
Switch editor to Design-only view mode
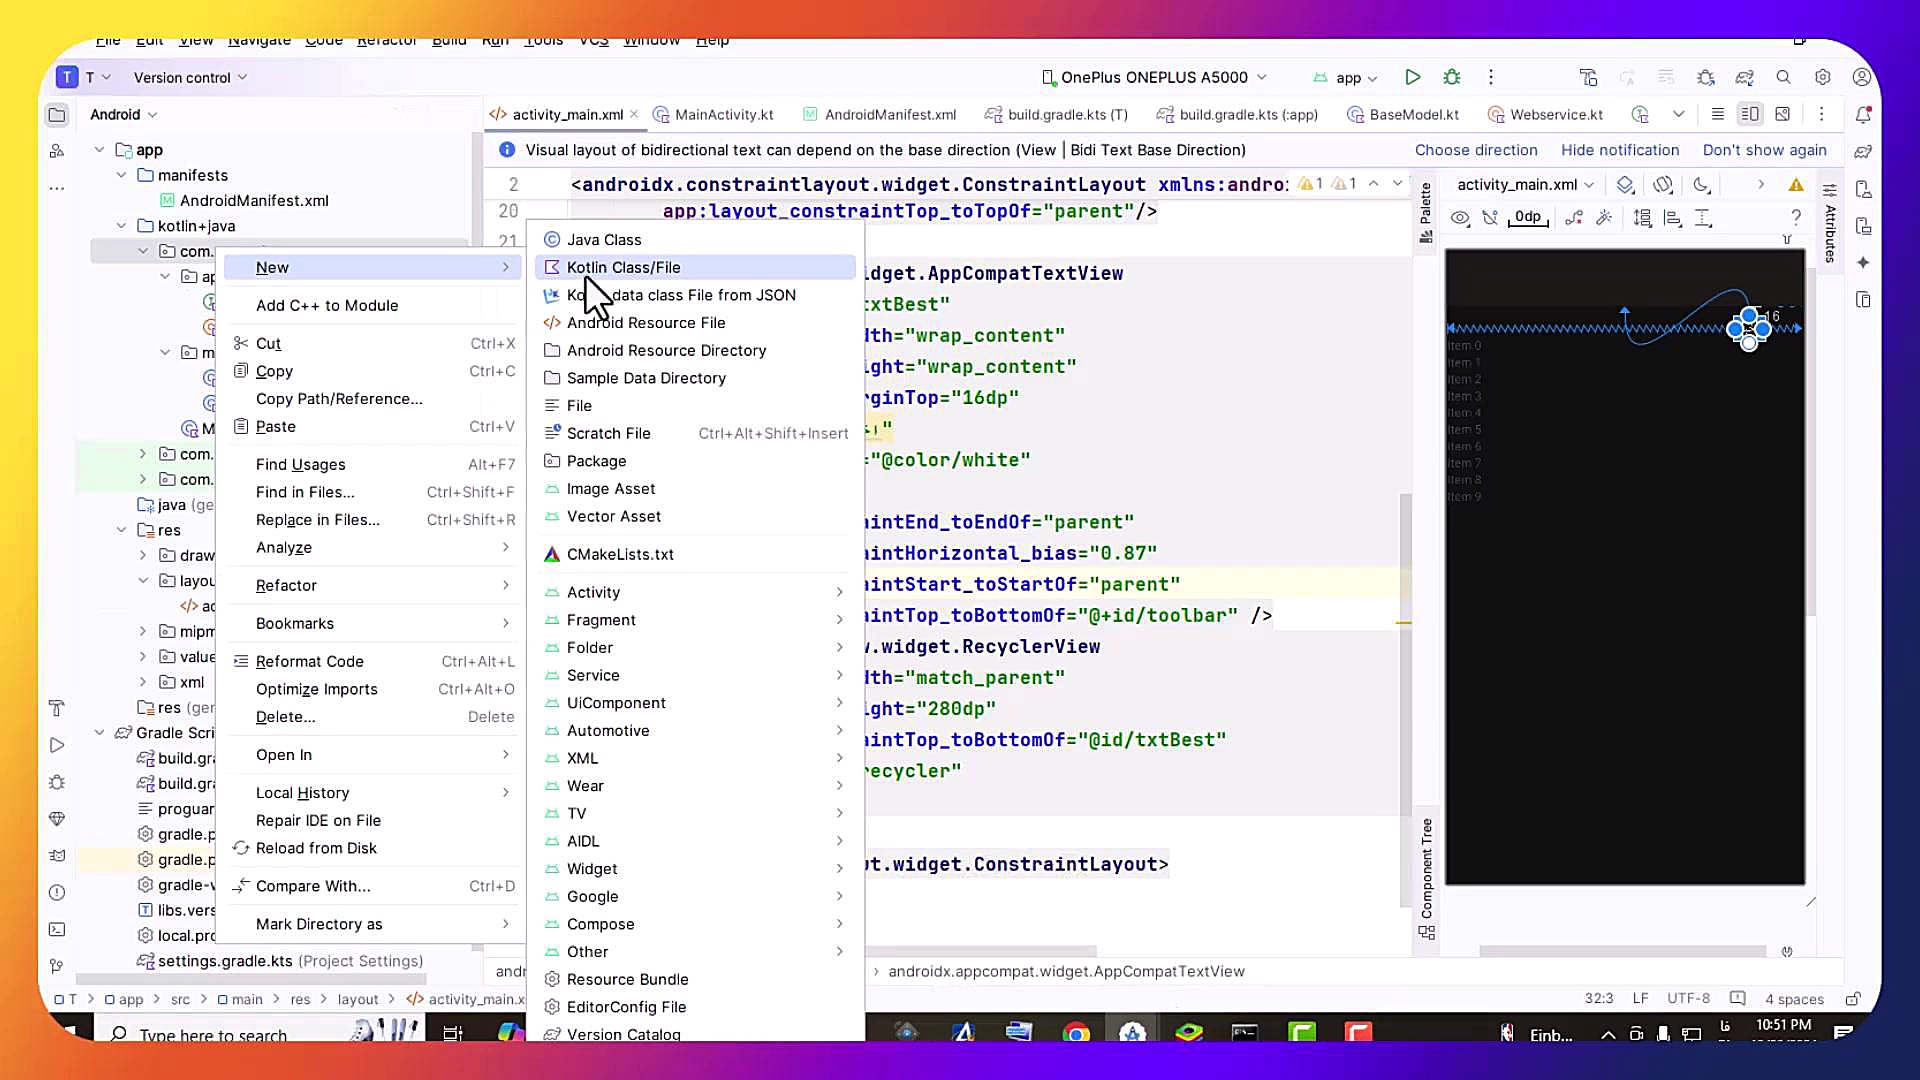[1782, 115]
